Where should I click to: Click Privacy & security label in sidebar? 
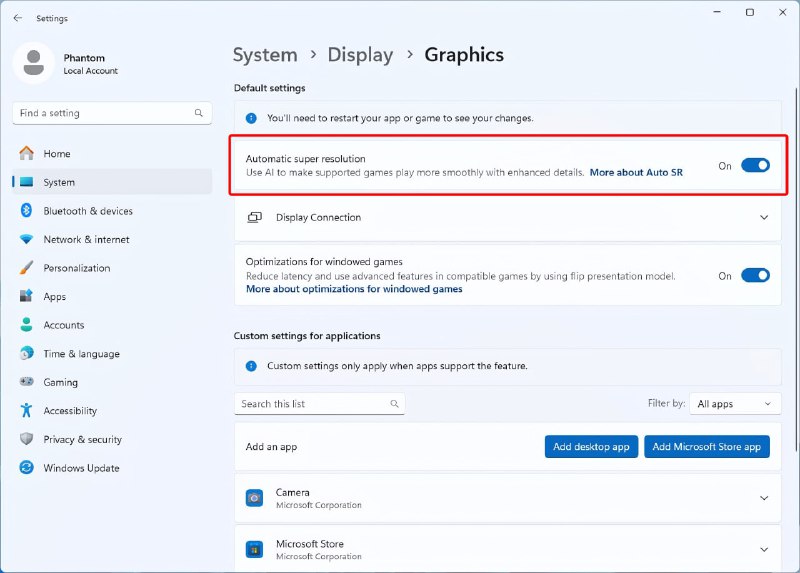(83, 439)
